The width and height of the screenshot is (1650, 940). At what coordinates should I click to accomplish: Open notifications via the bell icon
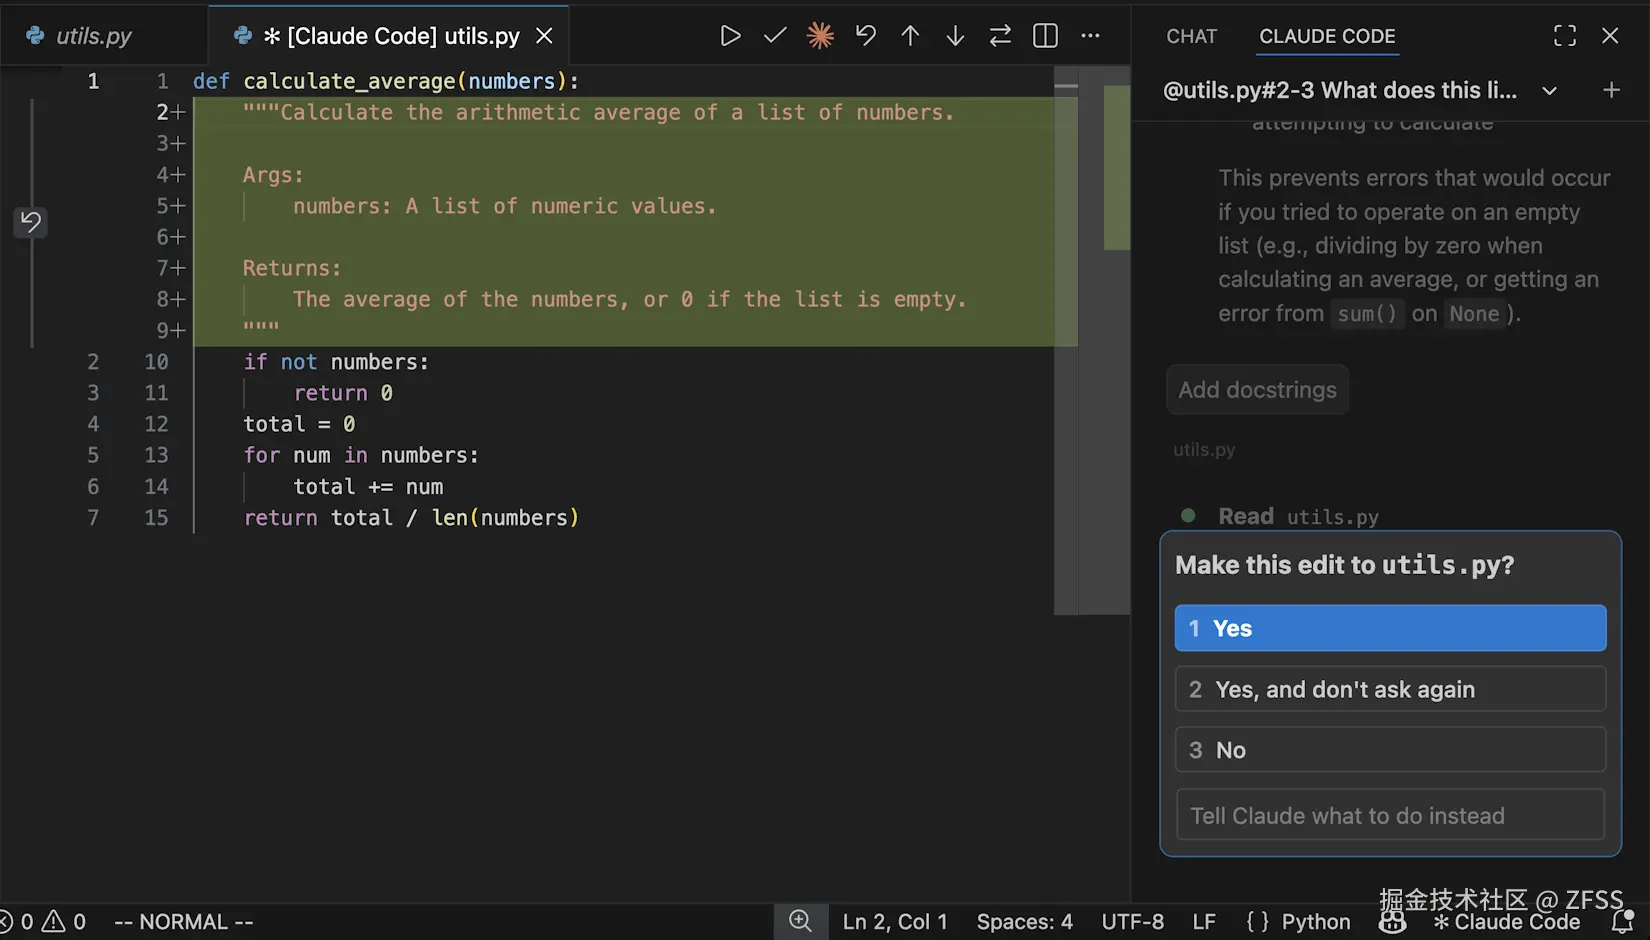click(x=1625, y=921)
